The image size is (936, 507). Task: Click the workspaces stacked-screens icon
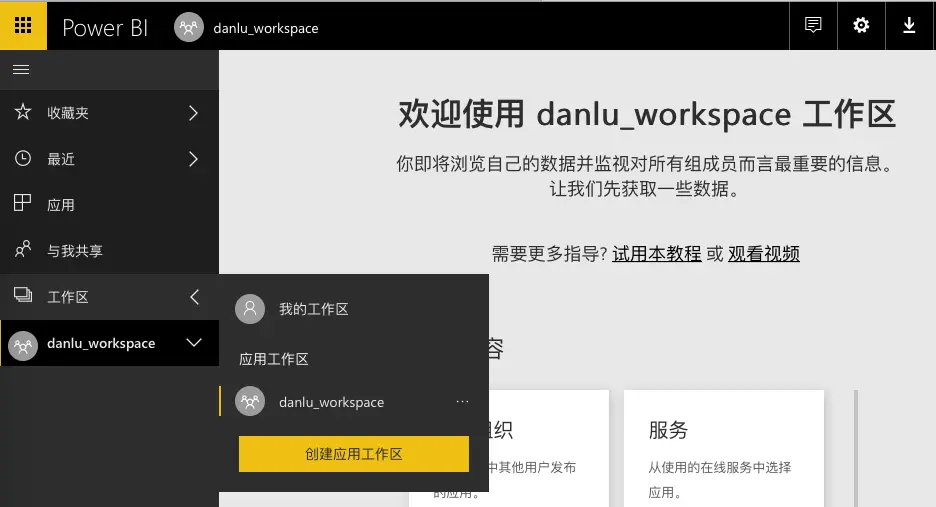pyautogui.click(x=23, y=295)
